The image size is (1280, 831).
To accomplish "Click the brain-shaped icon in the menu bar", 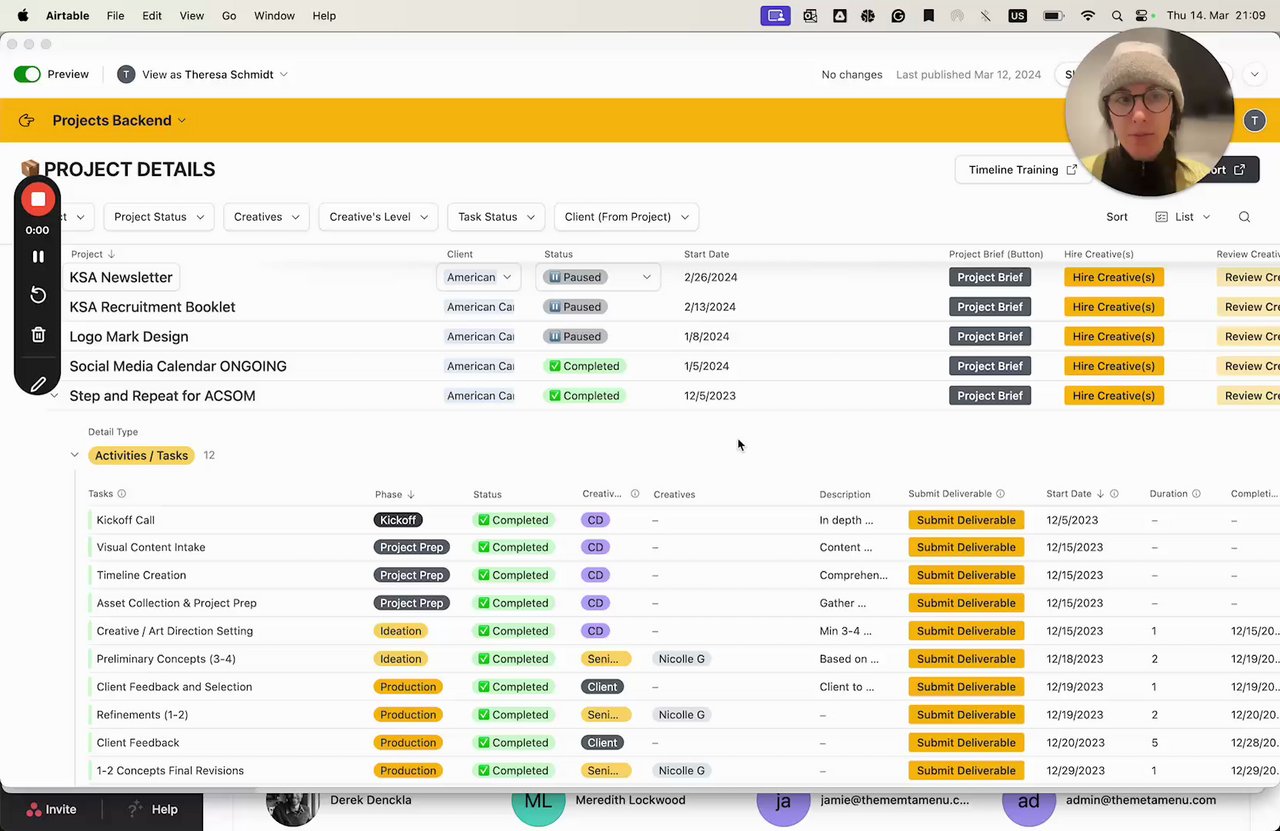I will 869,16.
